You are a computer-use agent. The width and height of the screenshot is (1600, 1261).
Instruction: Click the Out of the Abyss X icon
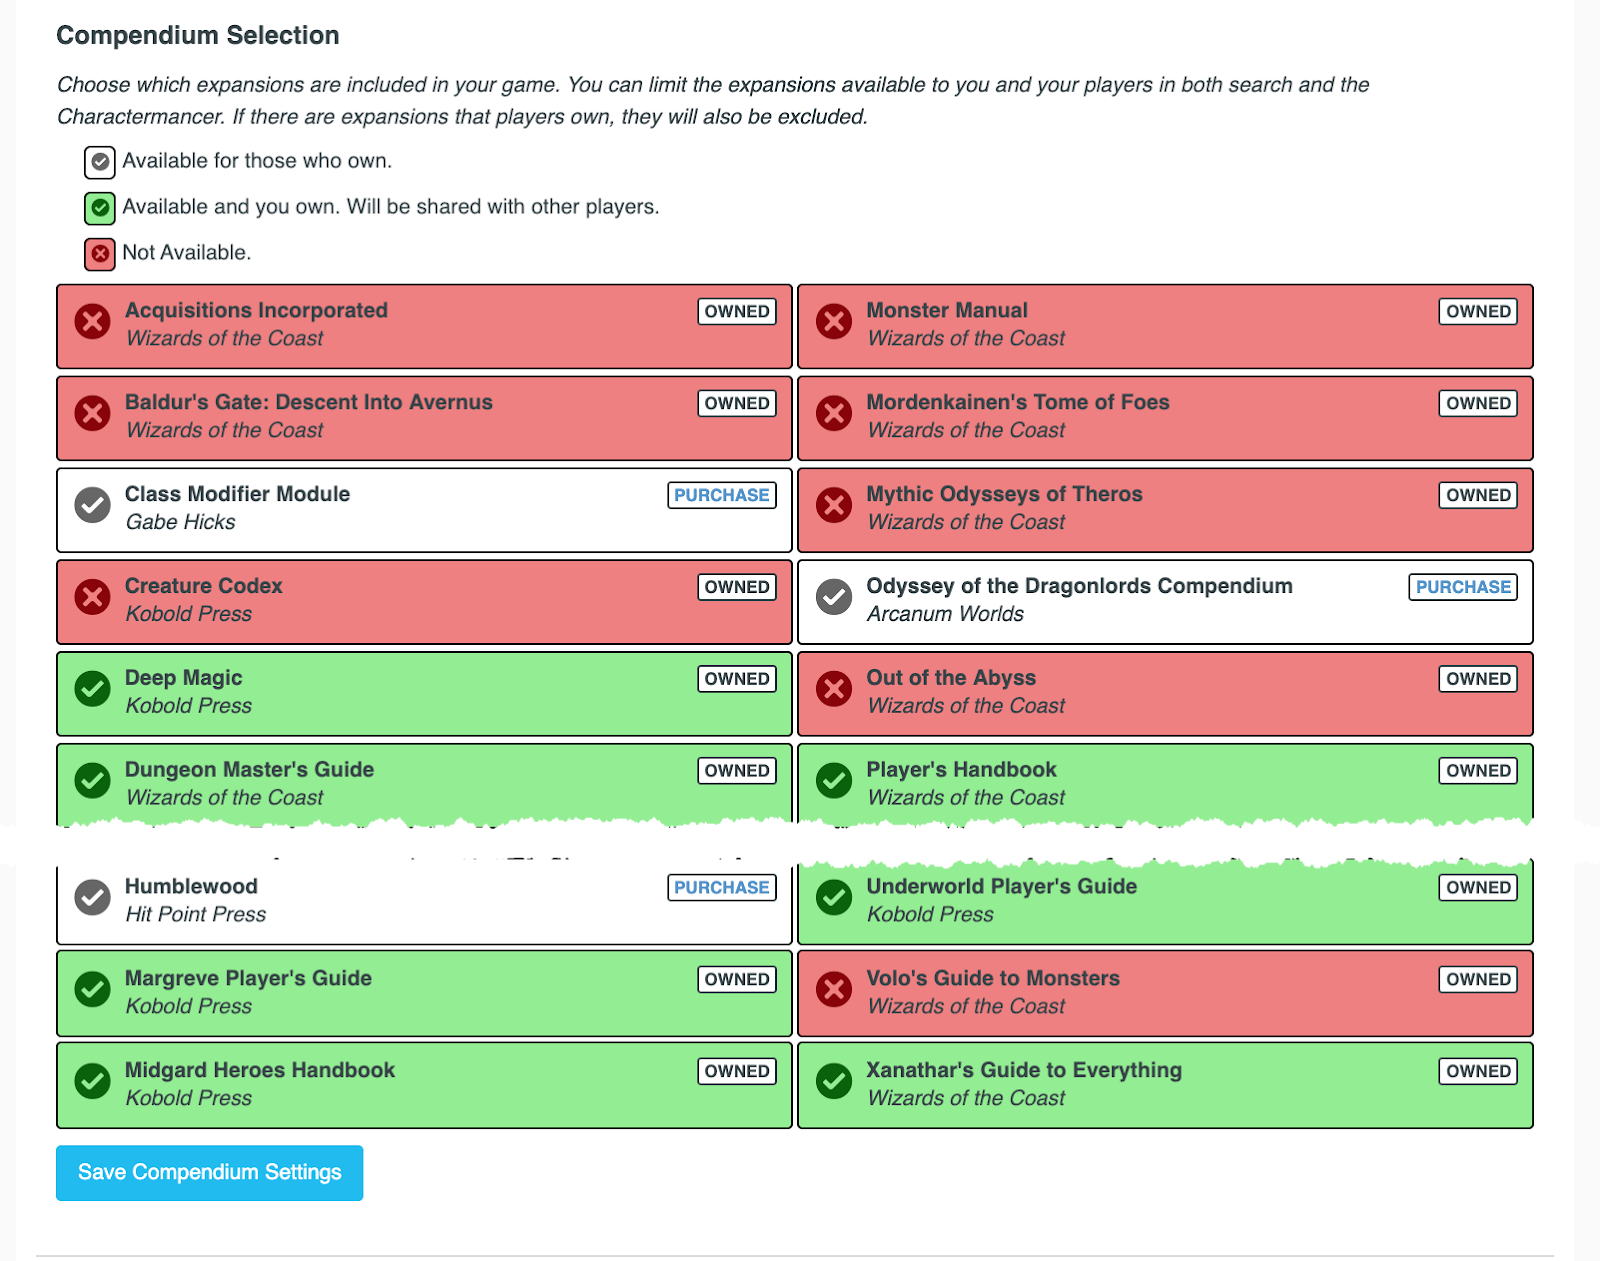tap(834, 690)
